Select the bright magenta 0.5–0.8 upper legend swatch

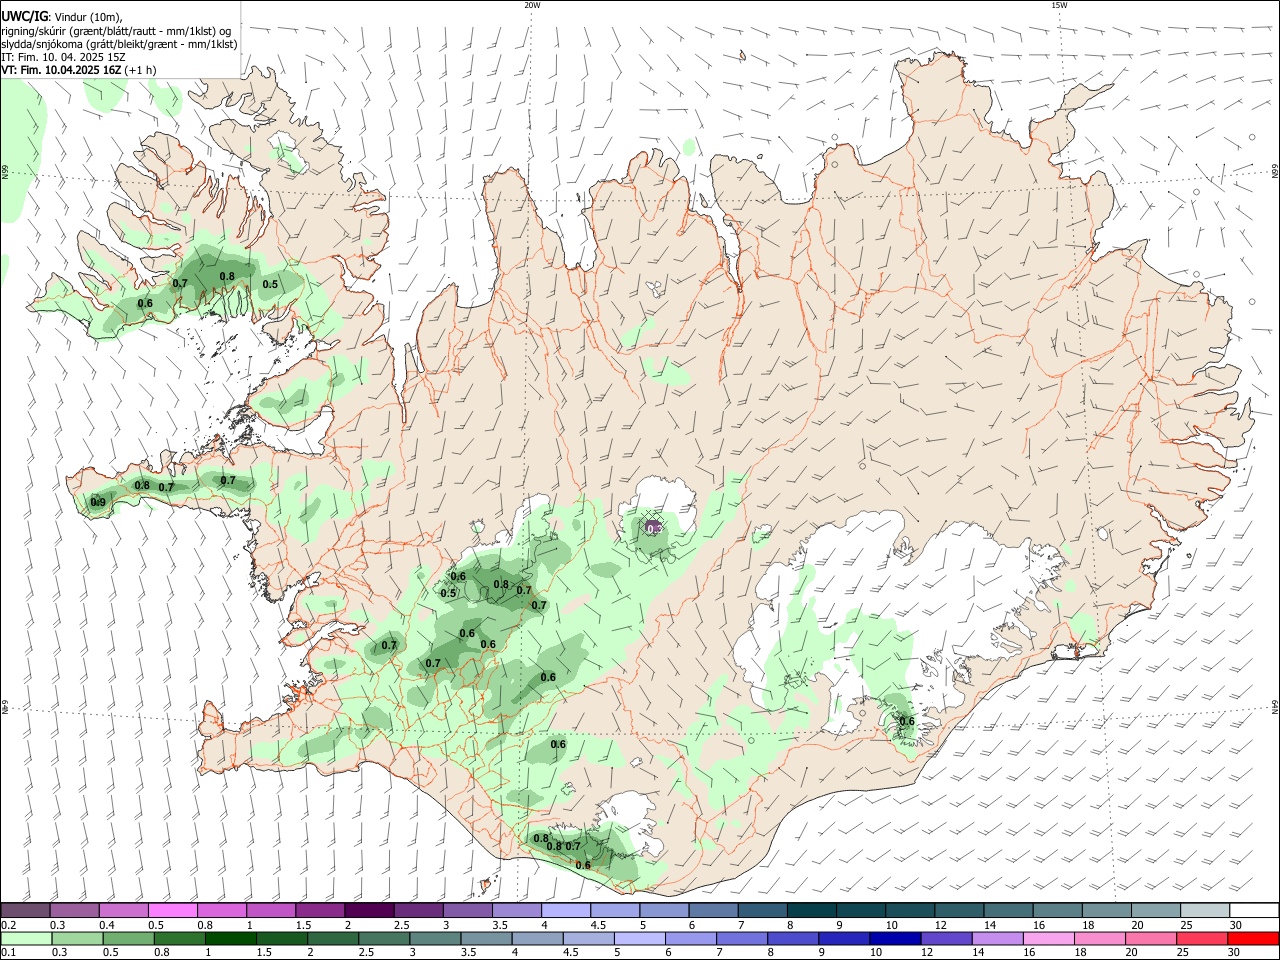click(x=173, y=910)
